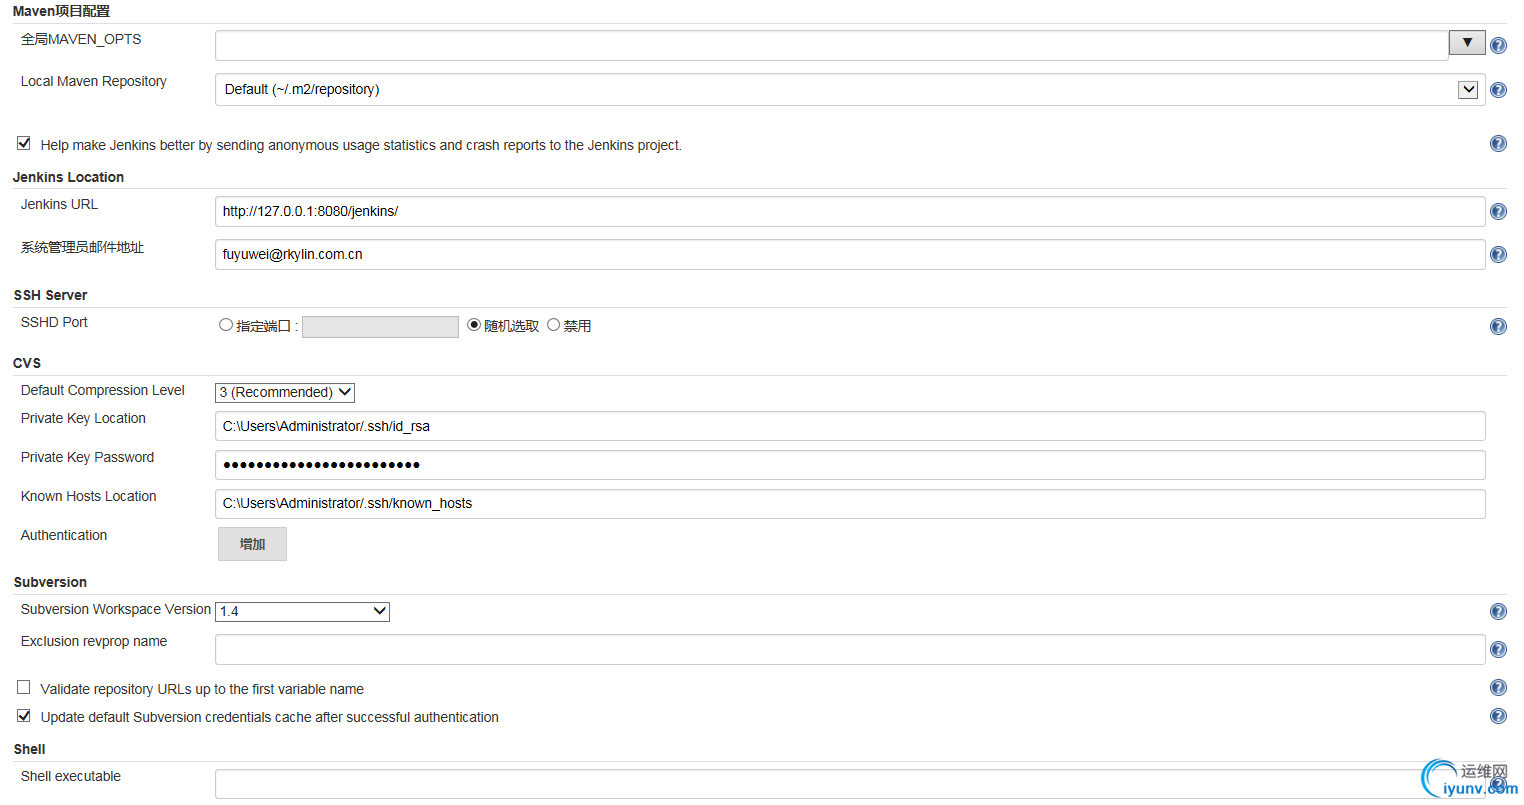The width and height of the screenshot is (1524, 805).
Task: Edit the Known Hosts Location field
Action: click(x=850, y=503)
